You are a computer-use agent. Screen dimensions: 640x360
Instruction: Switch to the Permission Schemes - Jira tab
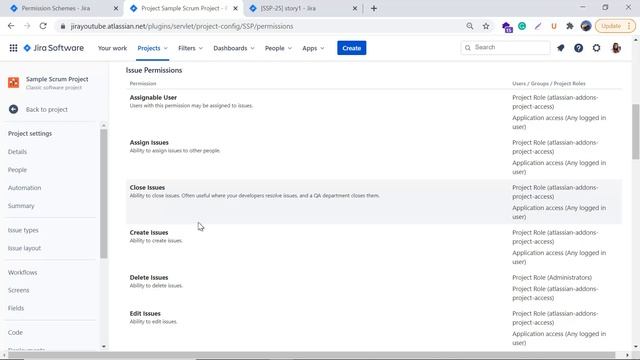pos(56,8)
